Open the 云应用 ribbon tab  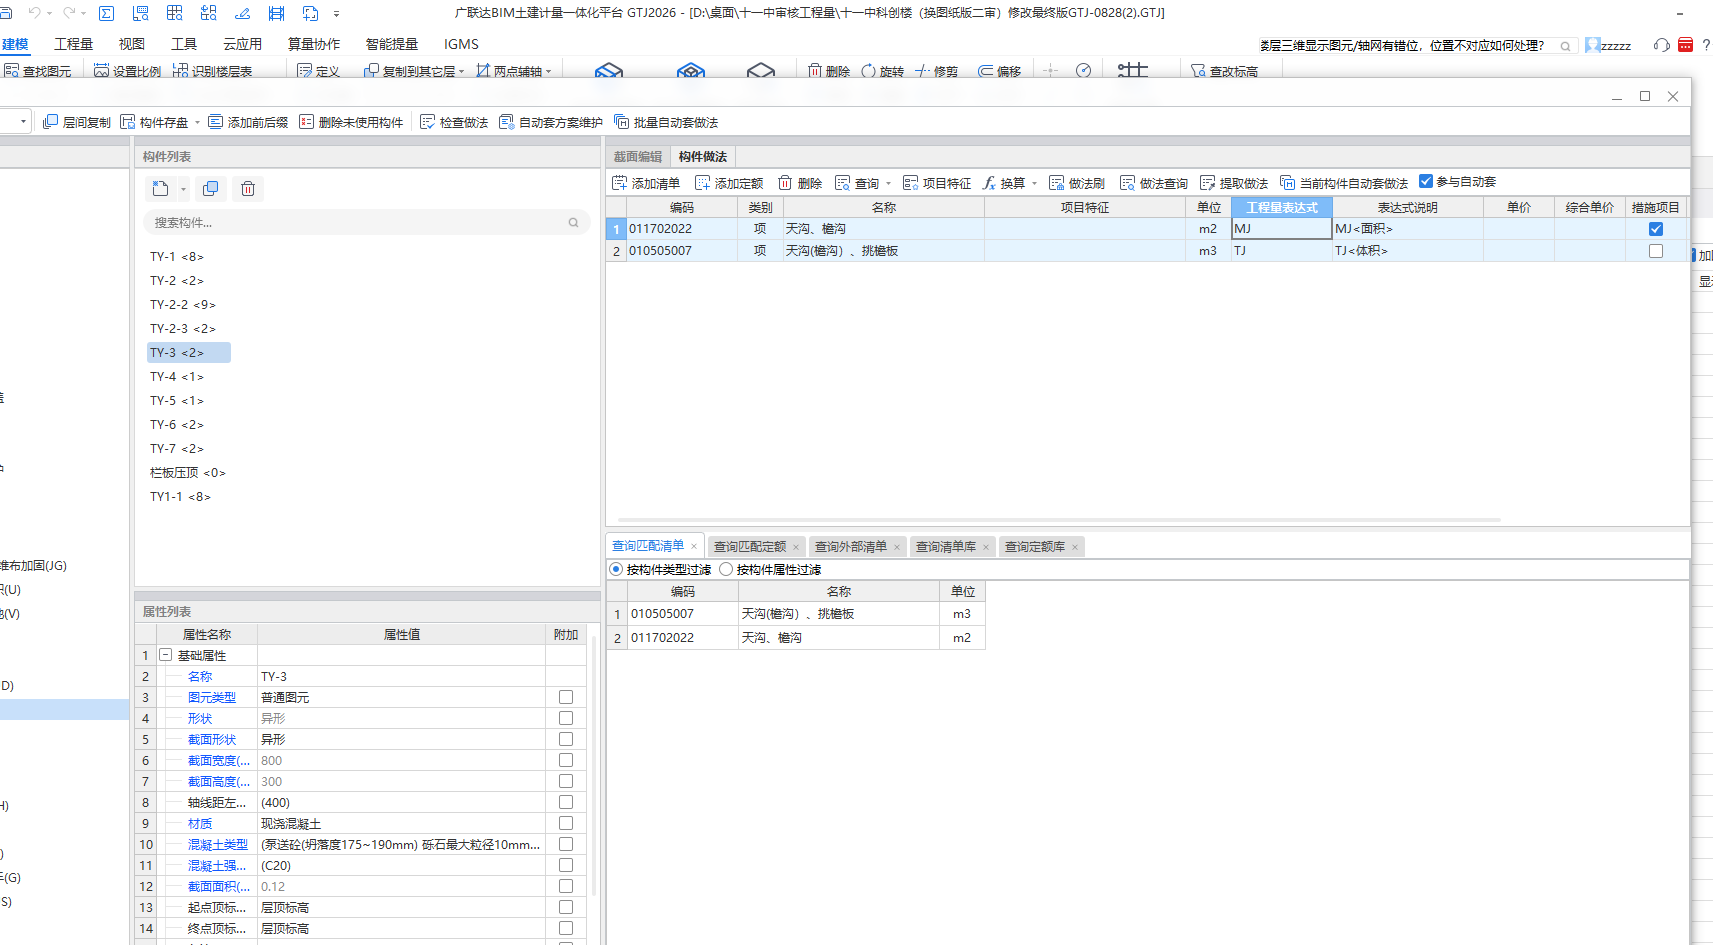tap(242, 44)
